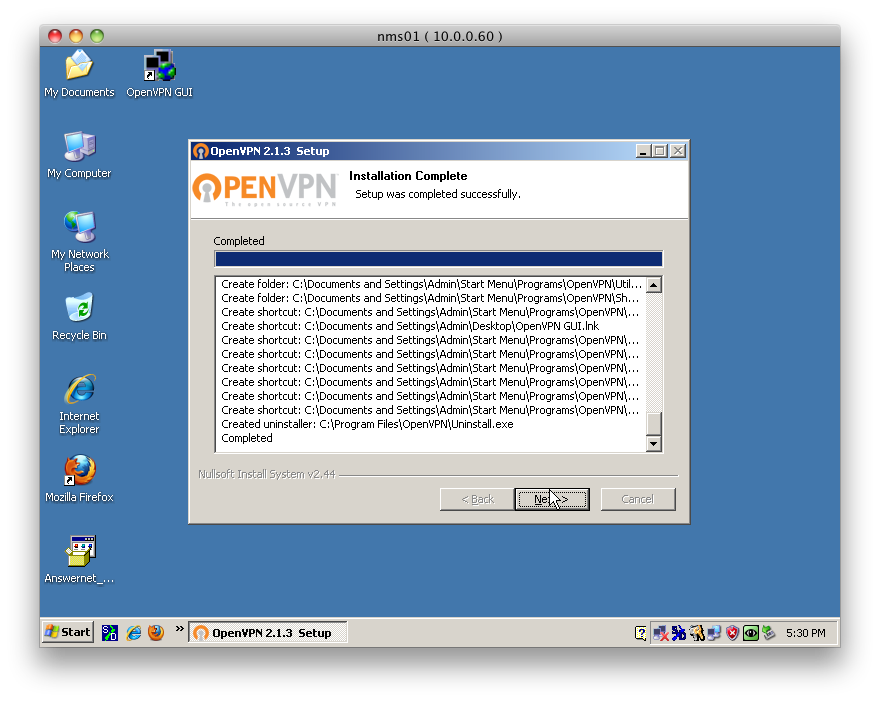The image size is (880, 702).
Task: Close the OpenVPN Setup dialog
Action: 678,151
